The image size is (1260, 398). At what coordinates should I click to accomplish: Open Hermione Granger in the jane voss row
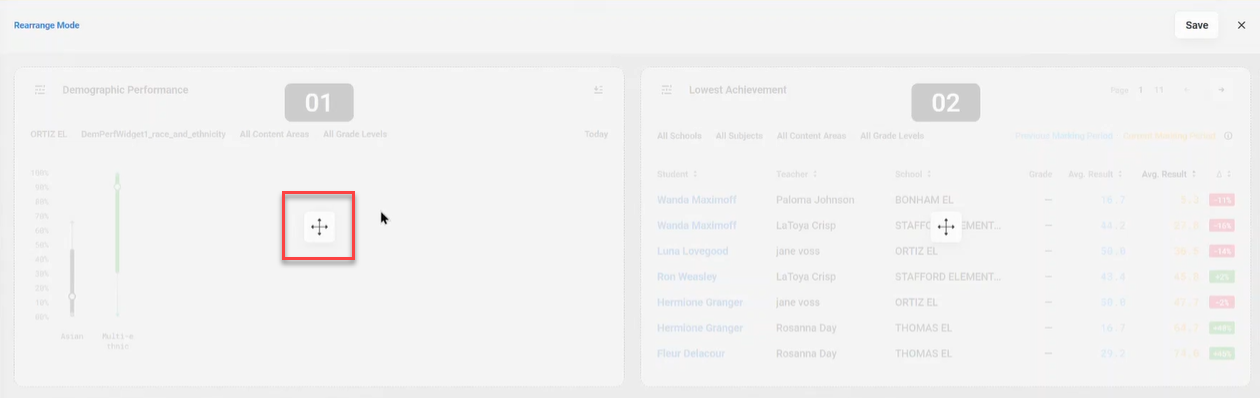700,302
